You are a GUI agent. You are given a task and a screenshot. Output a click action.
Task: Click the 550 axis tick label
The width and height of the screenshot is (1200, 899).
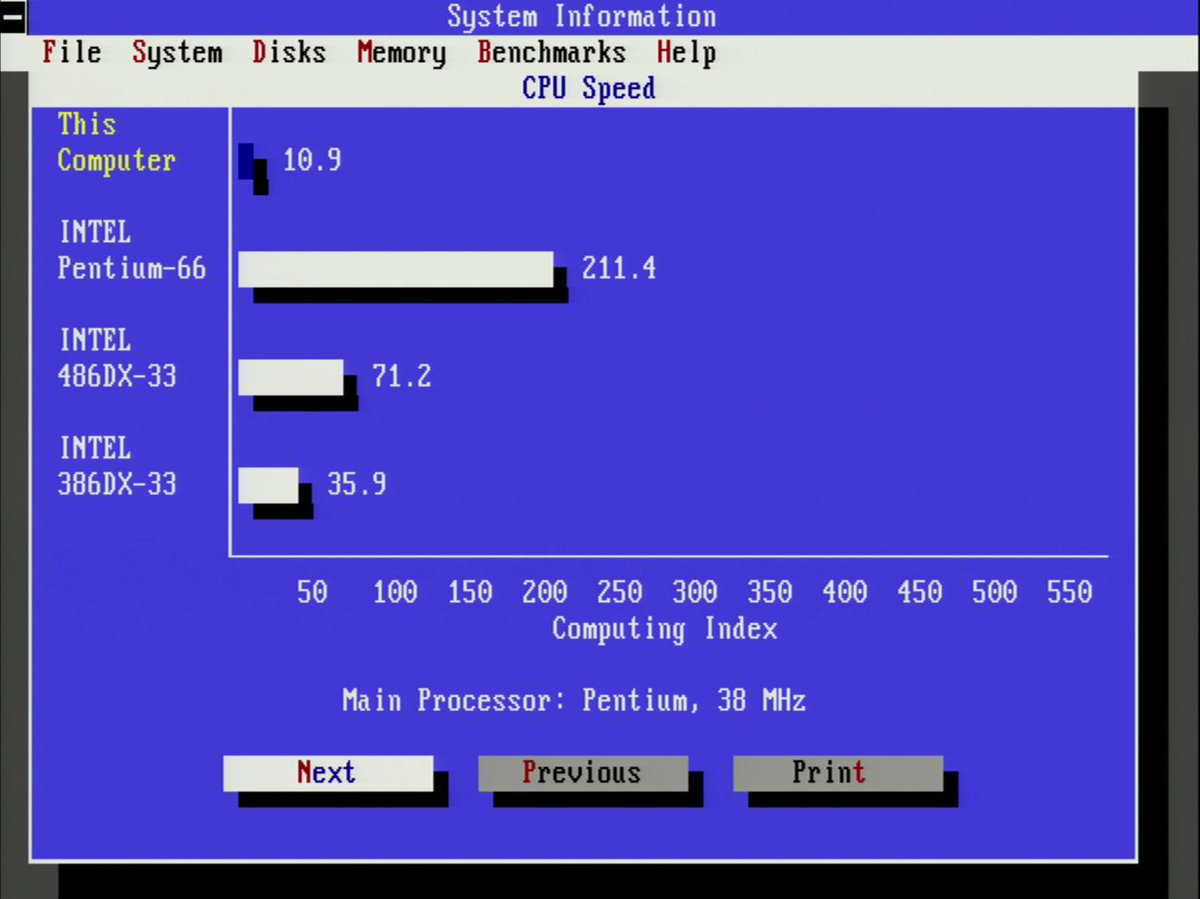(x=1070, y=592)
